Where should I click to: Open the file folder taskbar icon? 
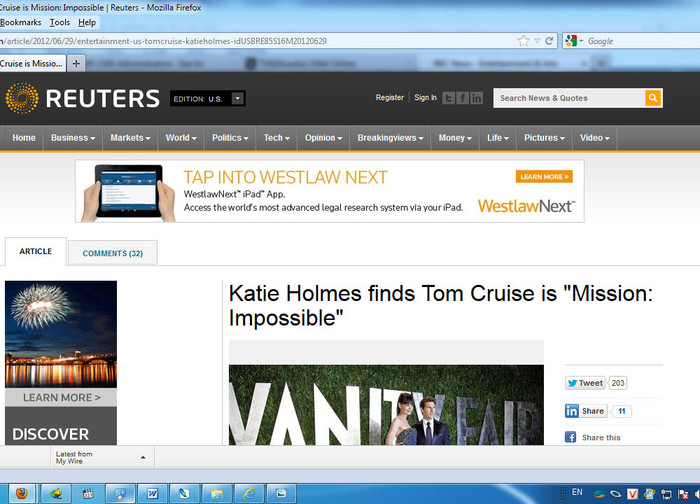[x=217, y=493]
